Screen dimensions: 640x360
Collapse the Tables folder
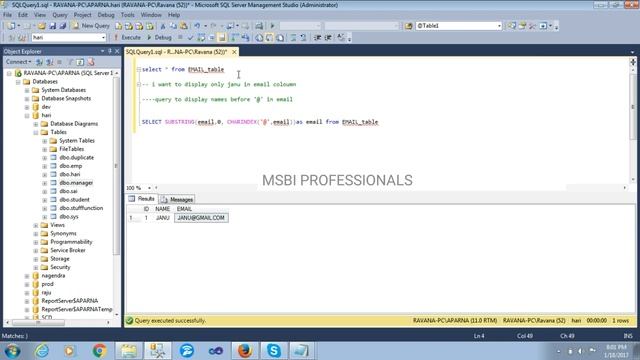(36, 132)
